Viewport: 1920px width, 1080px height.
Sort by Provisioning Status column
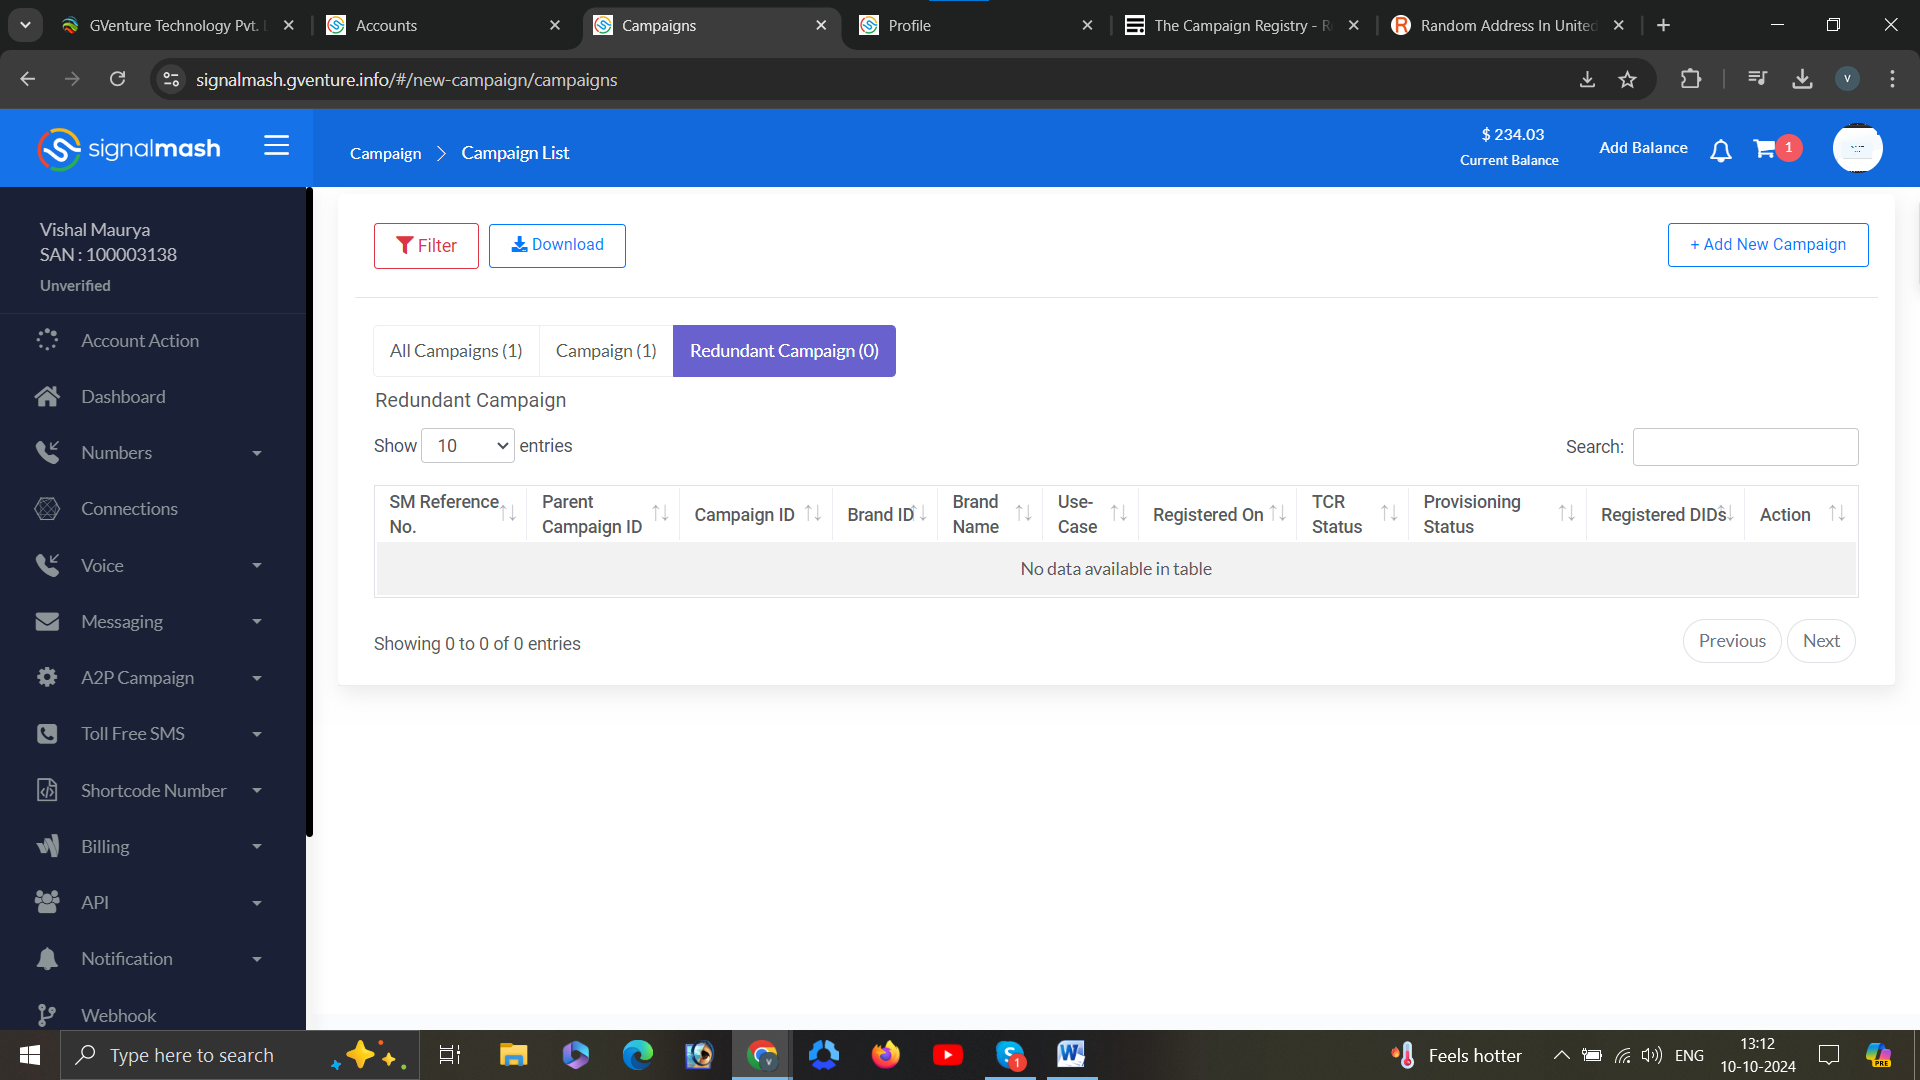pyautogui.click(x=1497, y=514)
